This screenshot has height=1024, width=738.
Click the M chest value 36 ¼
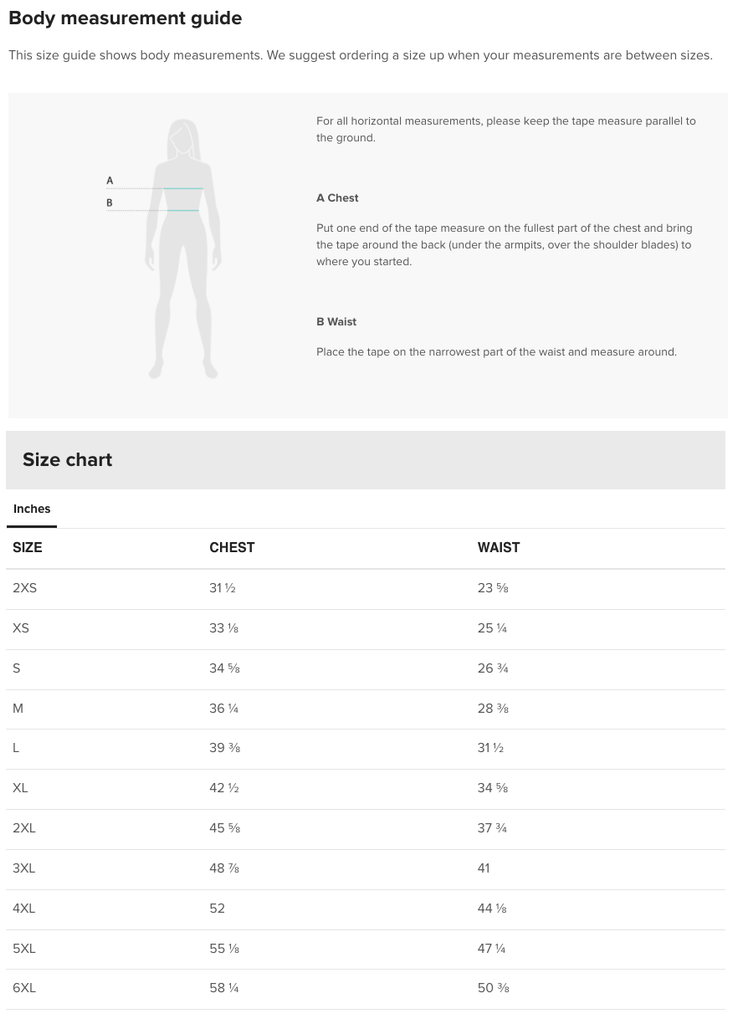[223, 709]
